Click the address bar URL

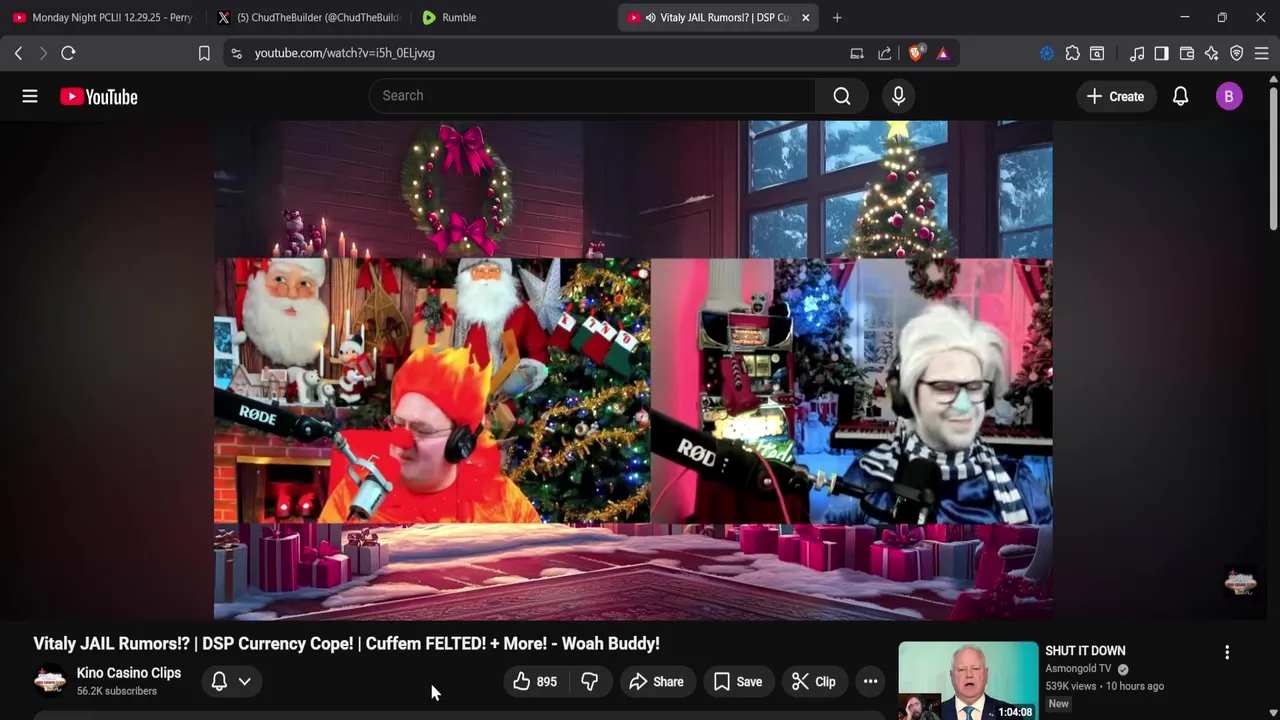[x=345, y=53]
